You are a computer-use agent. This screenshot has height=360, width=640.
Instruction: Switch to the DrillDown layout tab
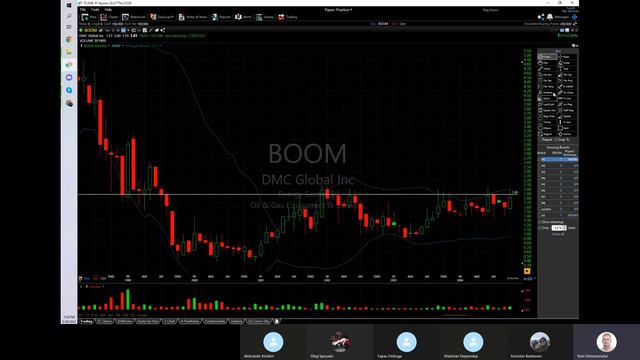124,322
